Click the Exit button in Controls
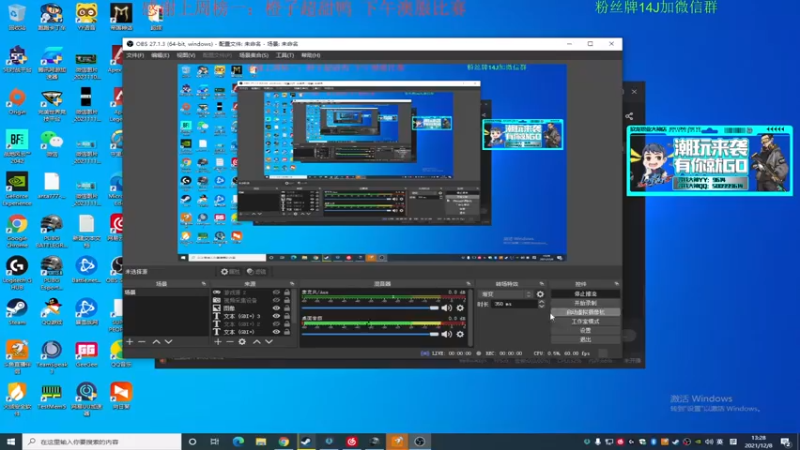 point(585,339)
